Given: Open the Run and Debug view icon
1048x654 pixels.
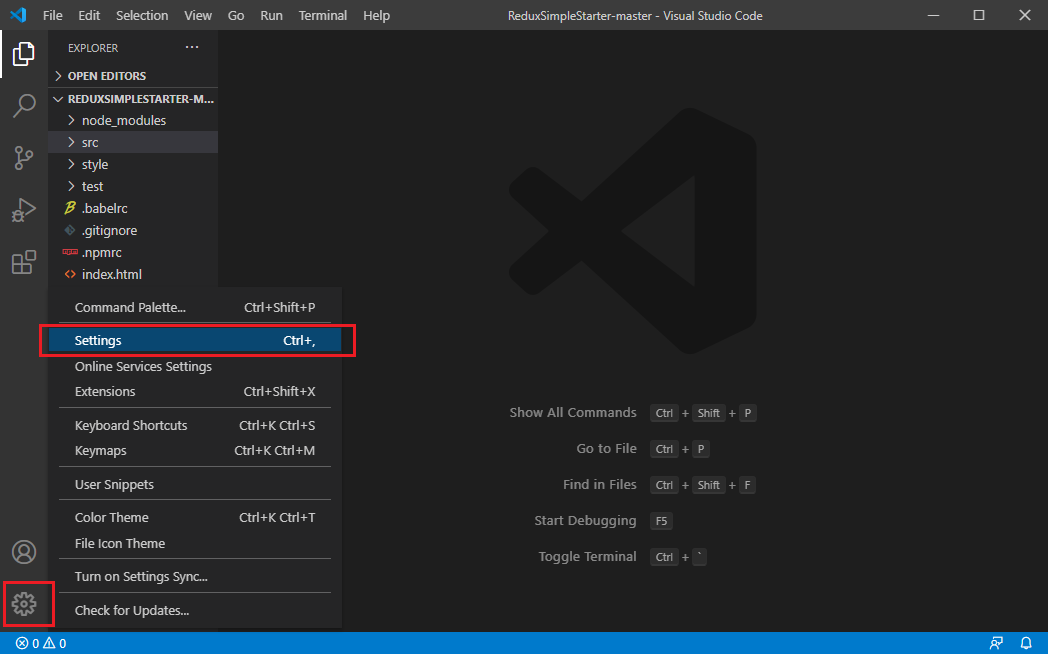Looking at the screenshot, I should (x=23, y=210).
